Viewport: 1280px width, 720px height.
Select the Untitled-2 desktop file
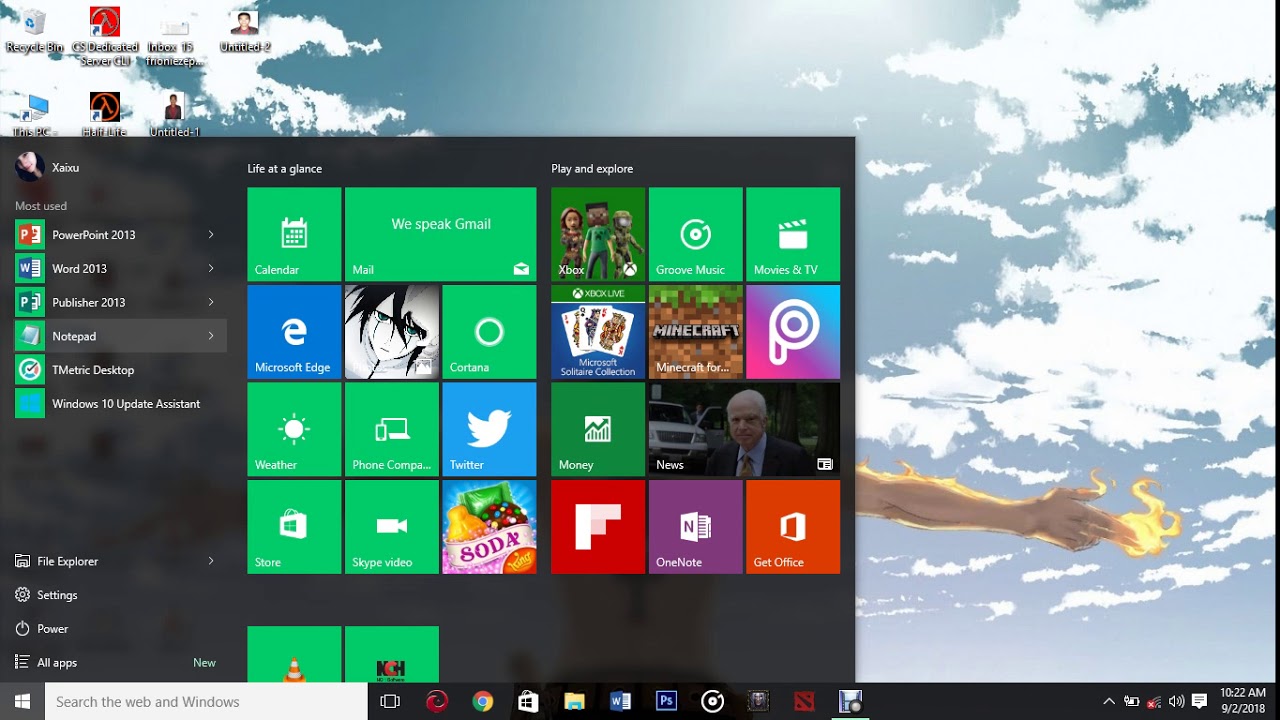coord(245,32)
